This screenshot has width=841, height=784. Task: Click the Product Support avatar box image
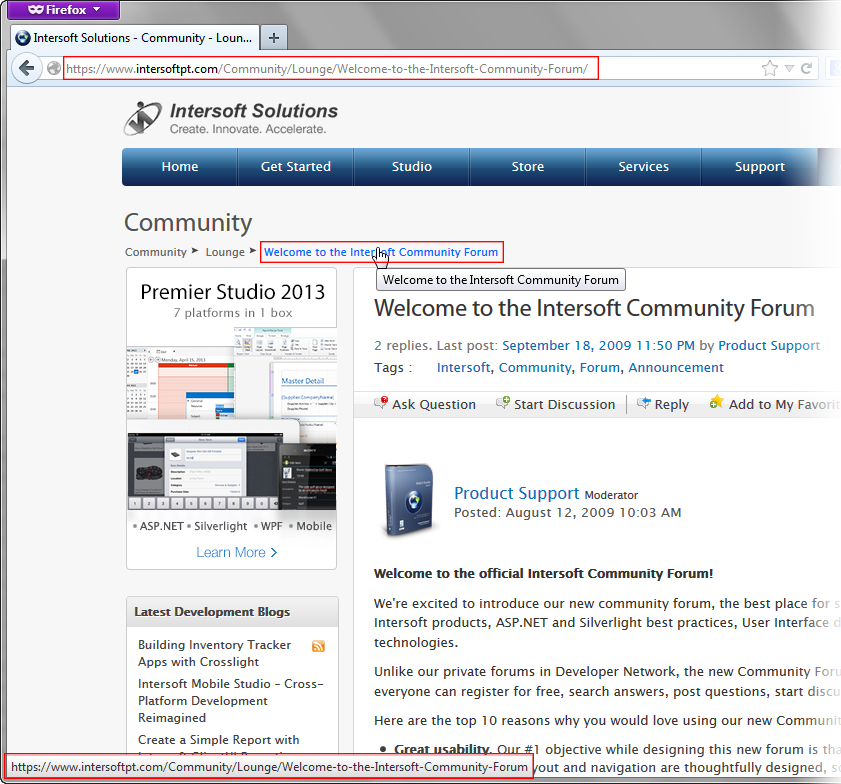(409, 500)
